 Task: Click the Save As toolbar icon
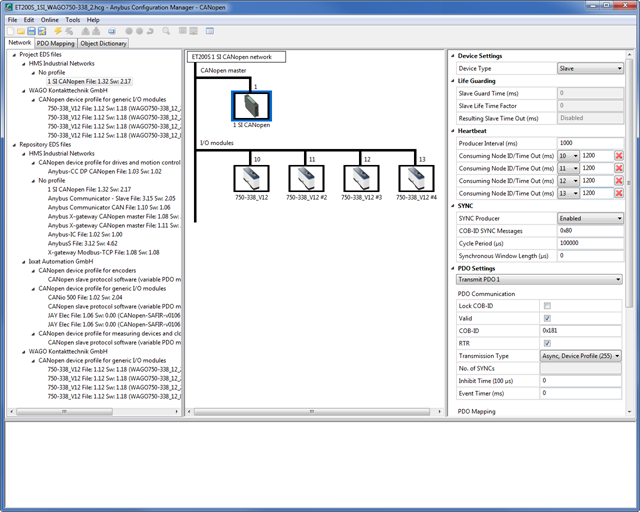[42, 31]
